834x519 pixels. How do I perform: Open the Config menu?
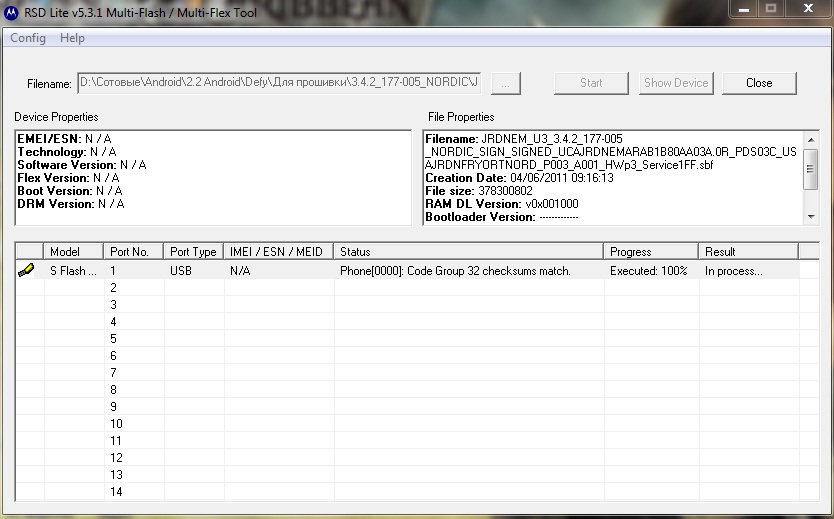(x=28, y=38)
